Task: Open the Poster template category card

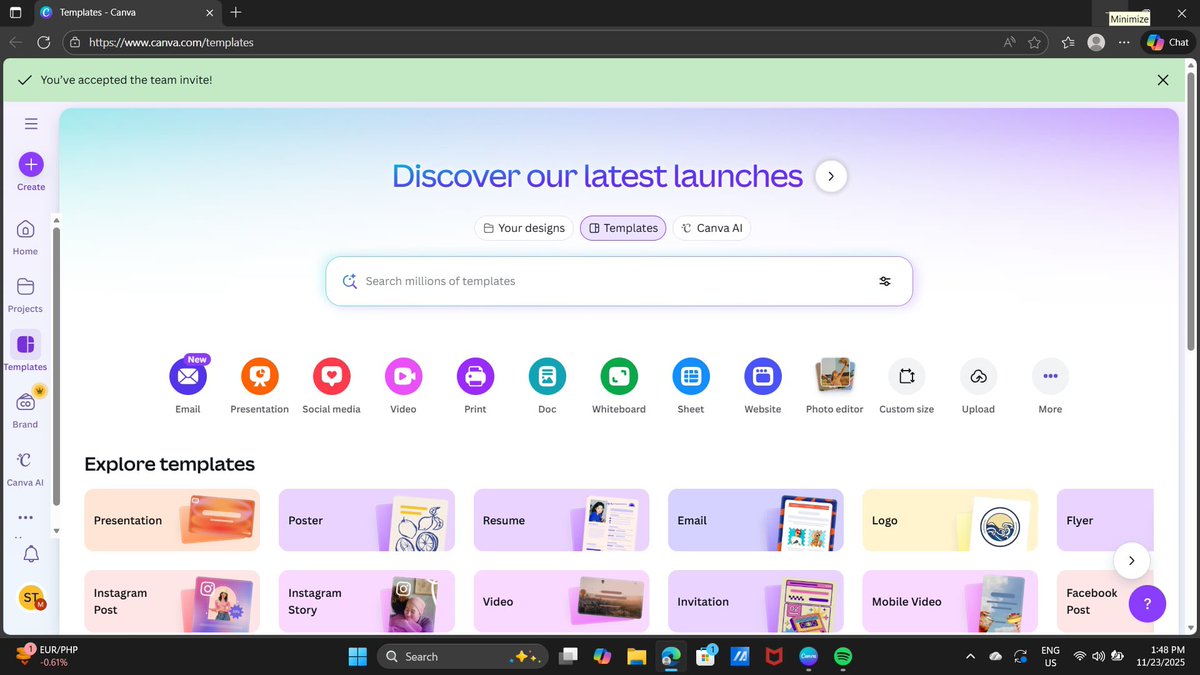Action: point(367,520)
